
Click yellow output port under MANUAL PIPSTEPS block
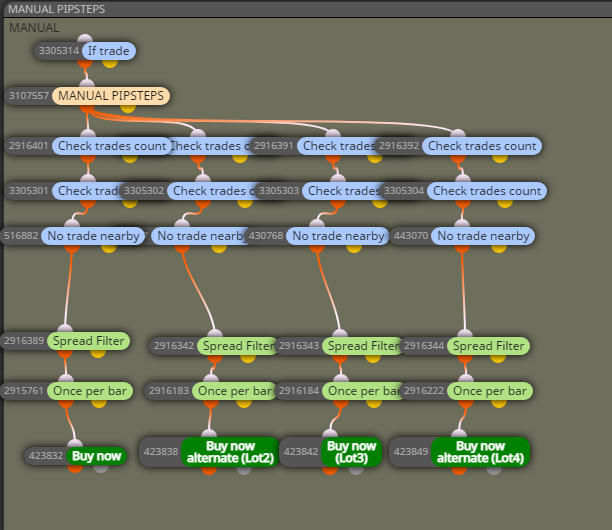click(128, 108)
